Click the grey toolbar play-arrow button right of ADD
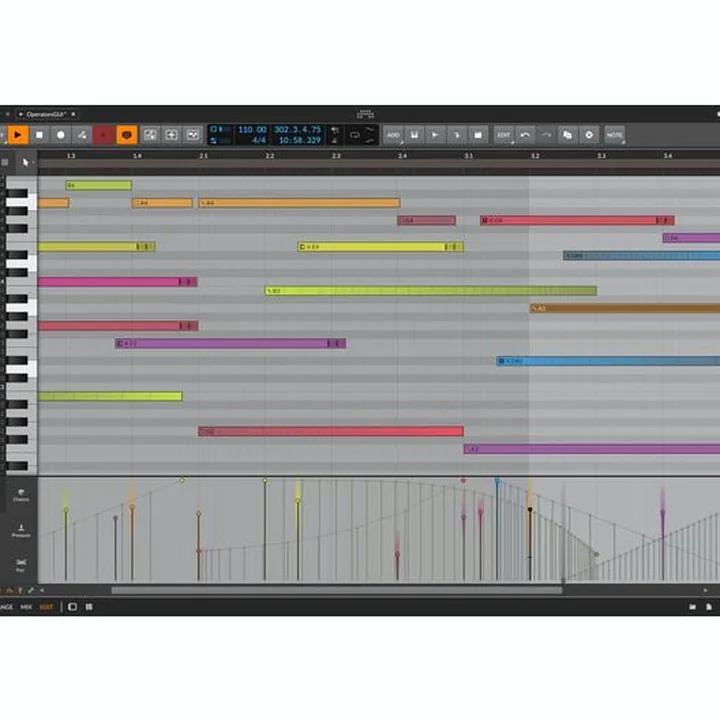The width and height of the screenshot is (720, 720). [435, 135]
